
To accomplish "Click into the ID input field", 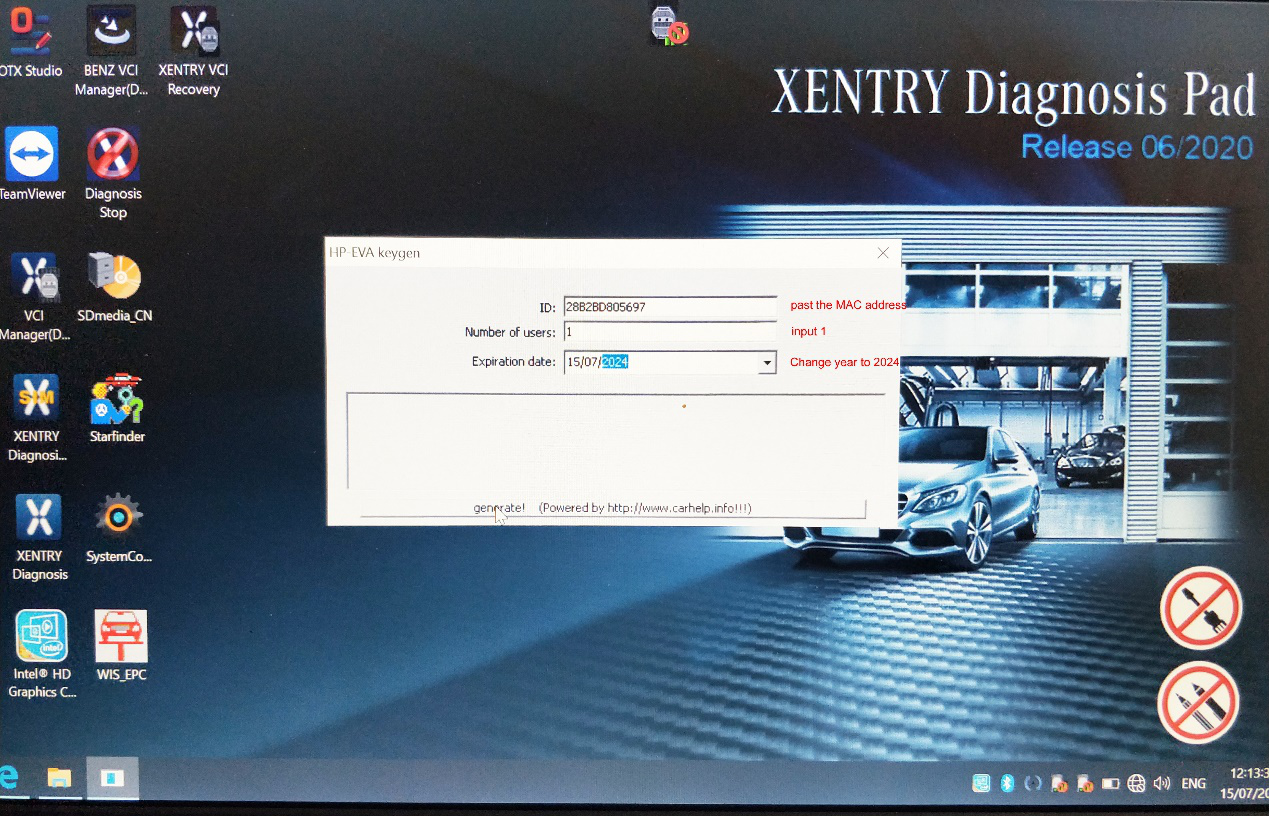I will (x=670, y=307).
